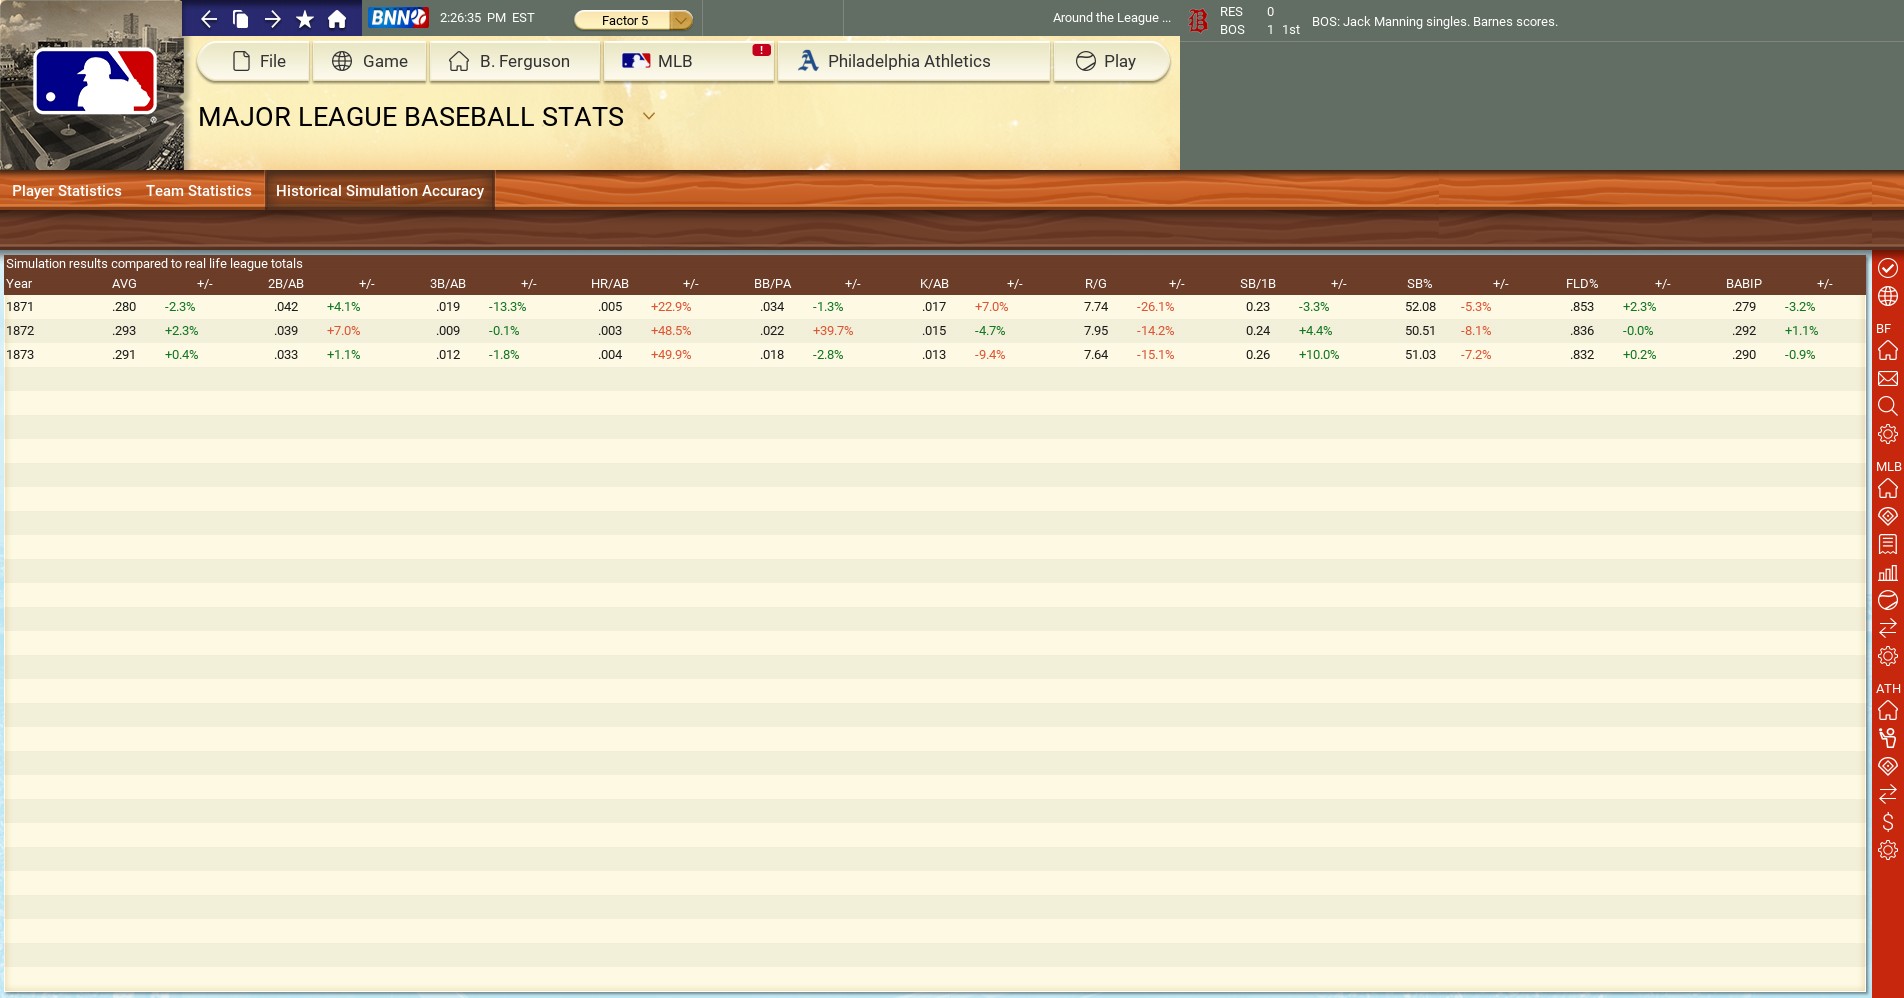Switch to the Player Statistics tab
This screenshot has width=1904, height=998.
click(67, 191)
